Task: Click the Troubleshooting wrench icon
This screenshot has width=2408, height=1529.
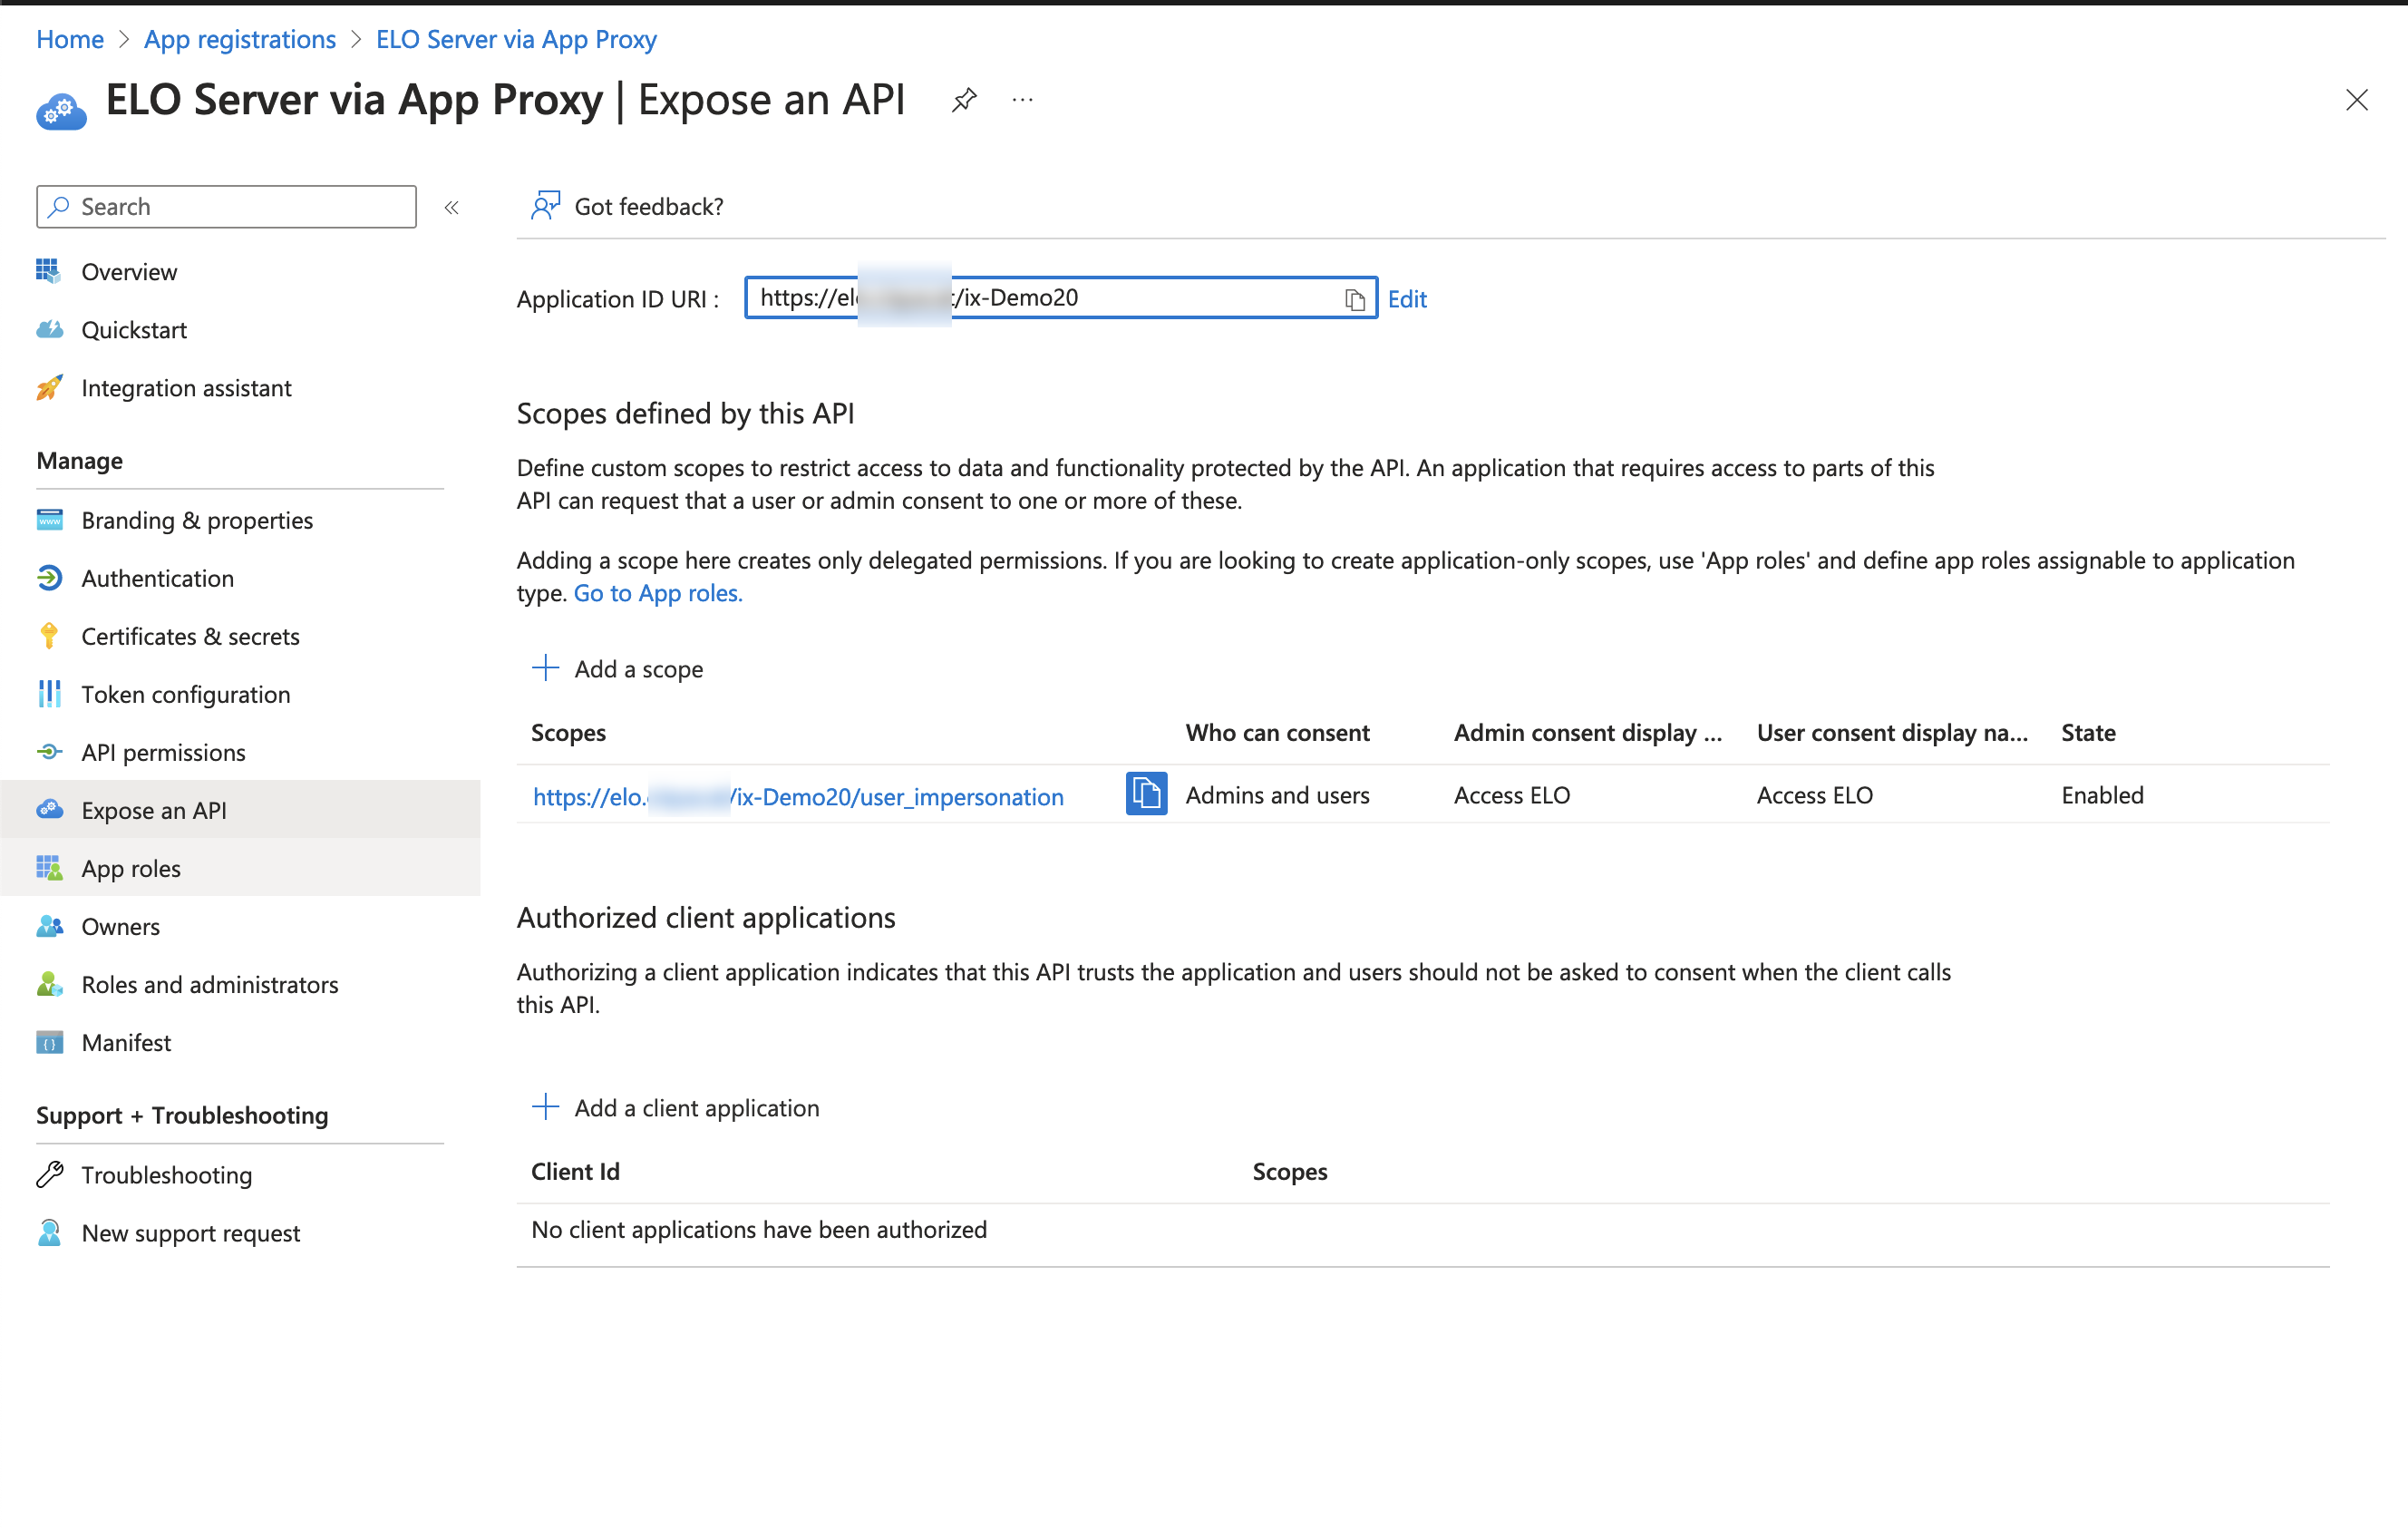Action: coord(49,1174)
